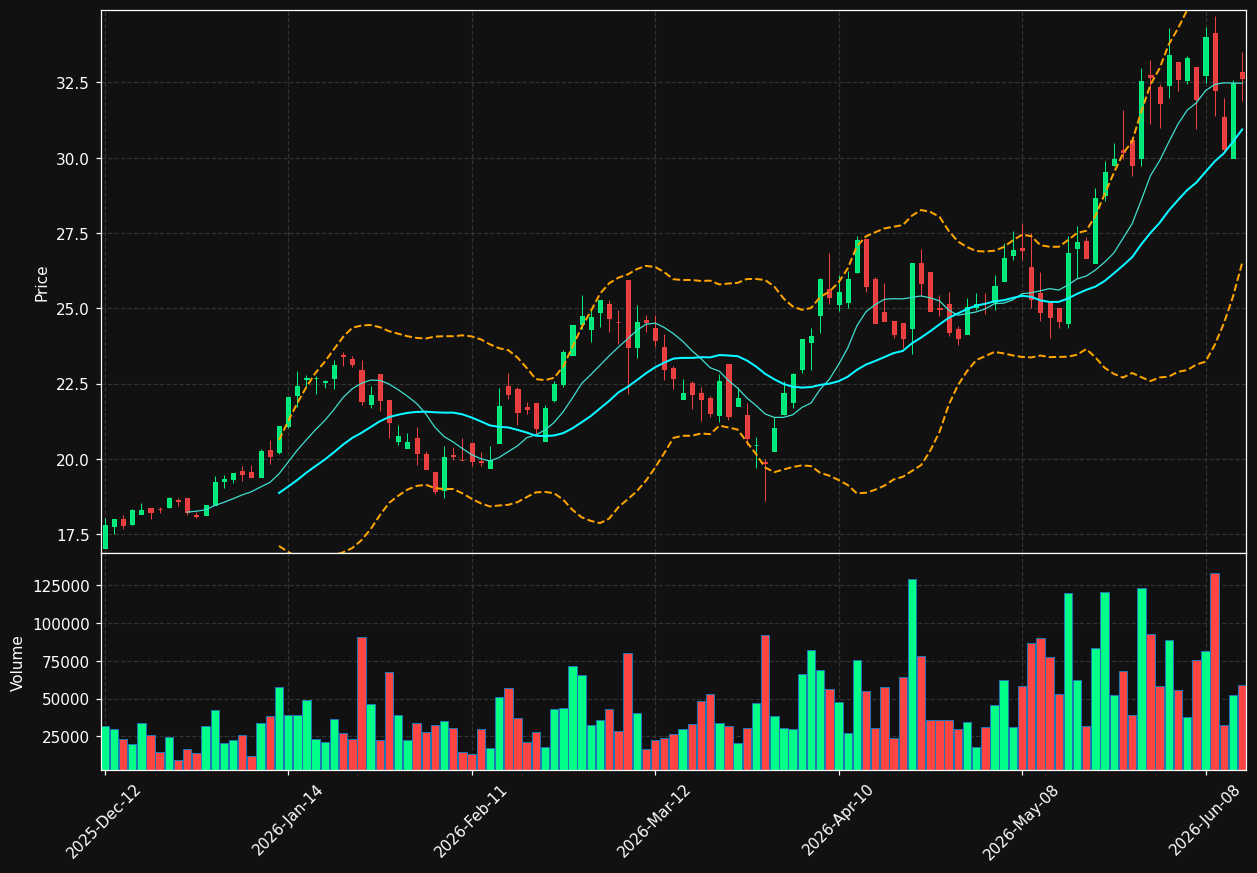Select the 30.0 price tick label
The height and width of the screenshot is (873, 1257).
click(72, 159)
